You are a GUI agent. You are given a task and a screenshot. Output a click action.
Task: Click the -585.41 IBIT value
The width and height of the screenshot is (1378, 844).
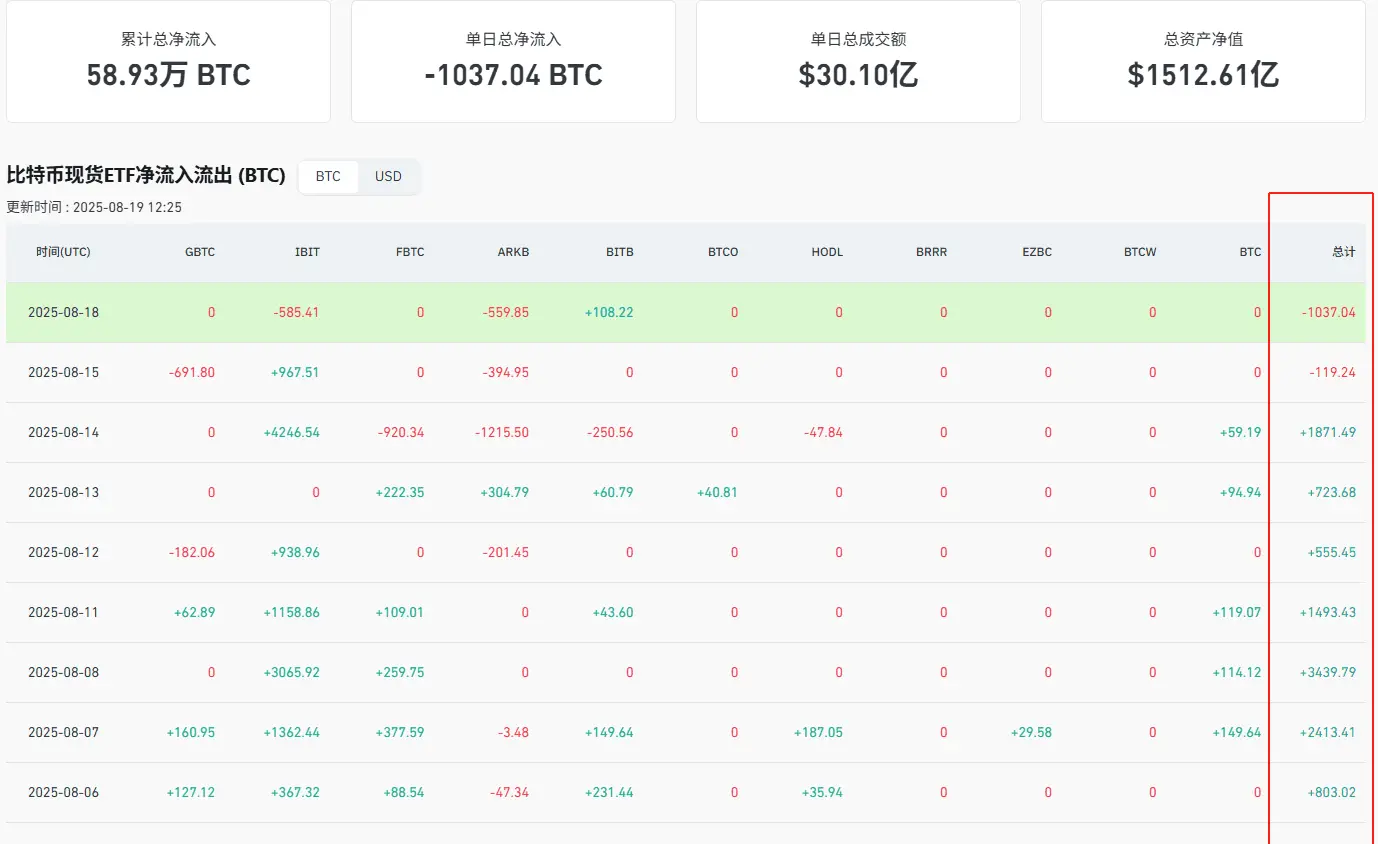point(296,312)
